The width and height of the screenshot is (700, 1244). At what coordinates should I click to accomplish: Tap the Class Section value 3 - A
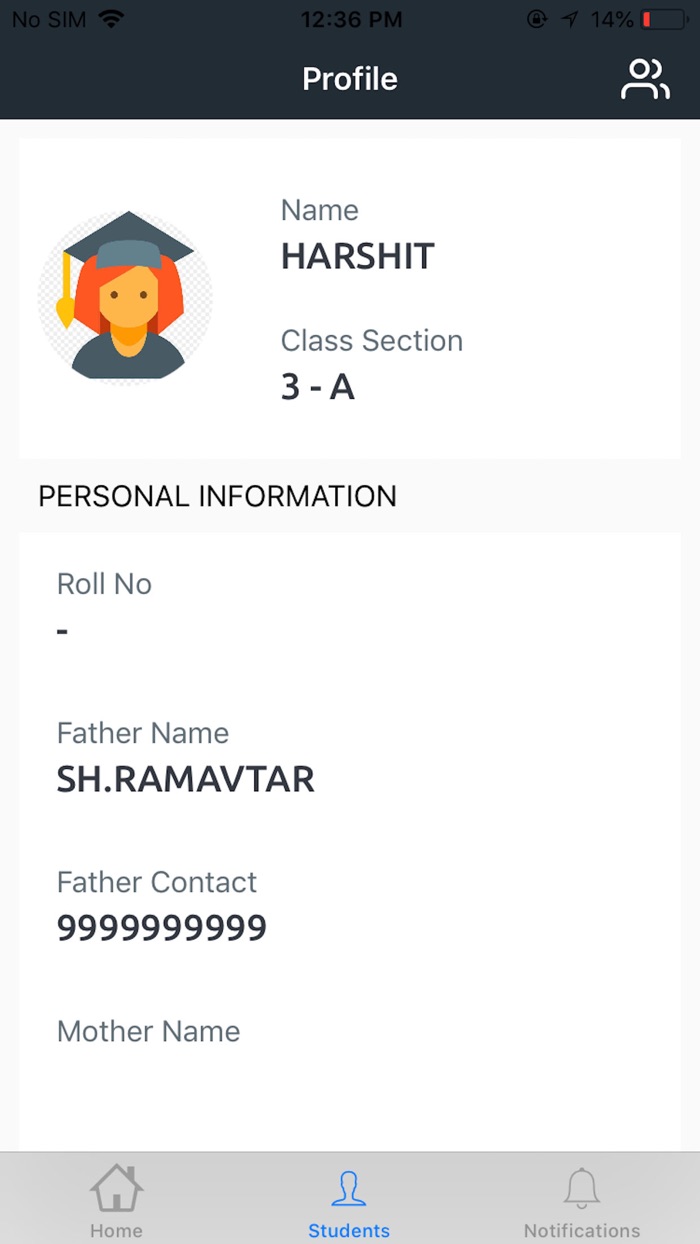(x=318, y=386)
